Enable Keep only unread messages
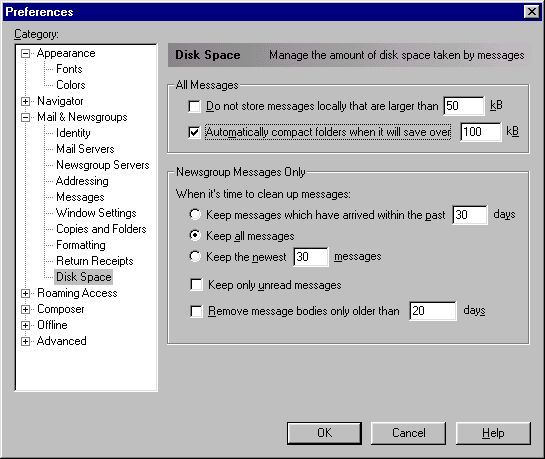This screenshot has width=545, height=459. tap(196, 285)
